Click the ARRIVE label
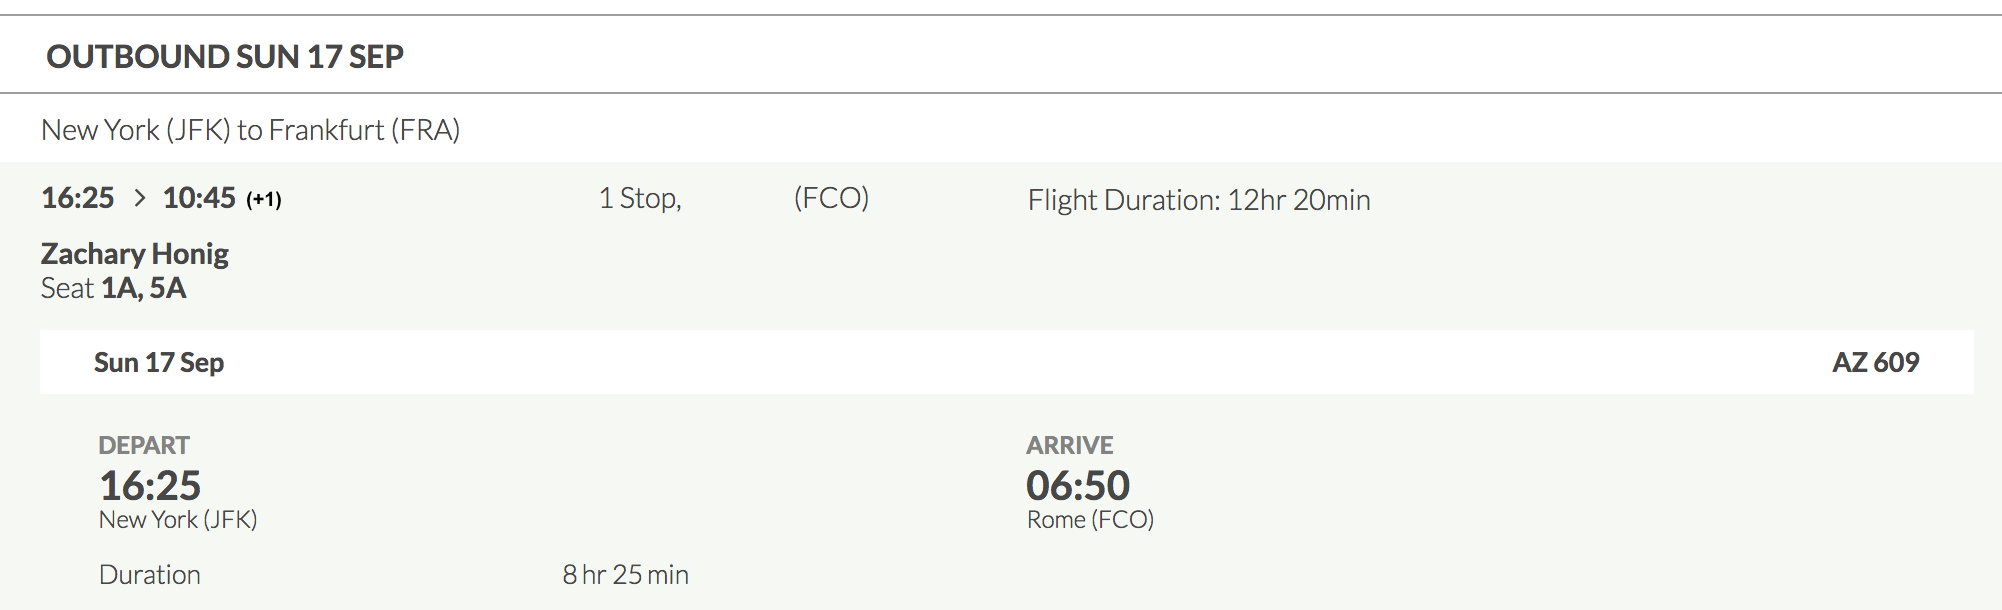 tap(1069, 445)
